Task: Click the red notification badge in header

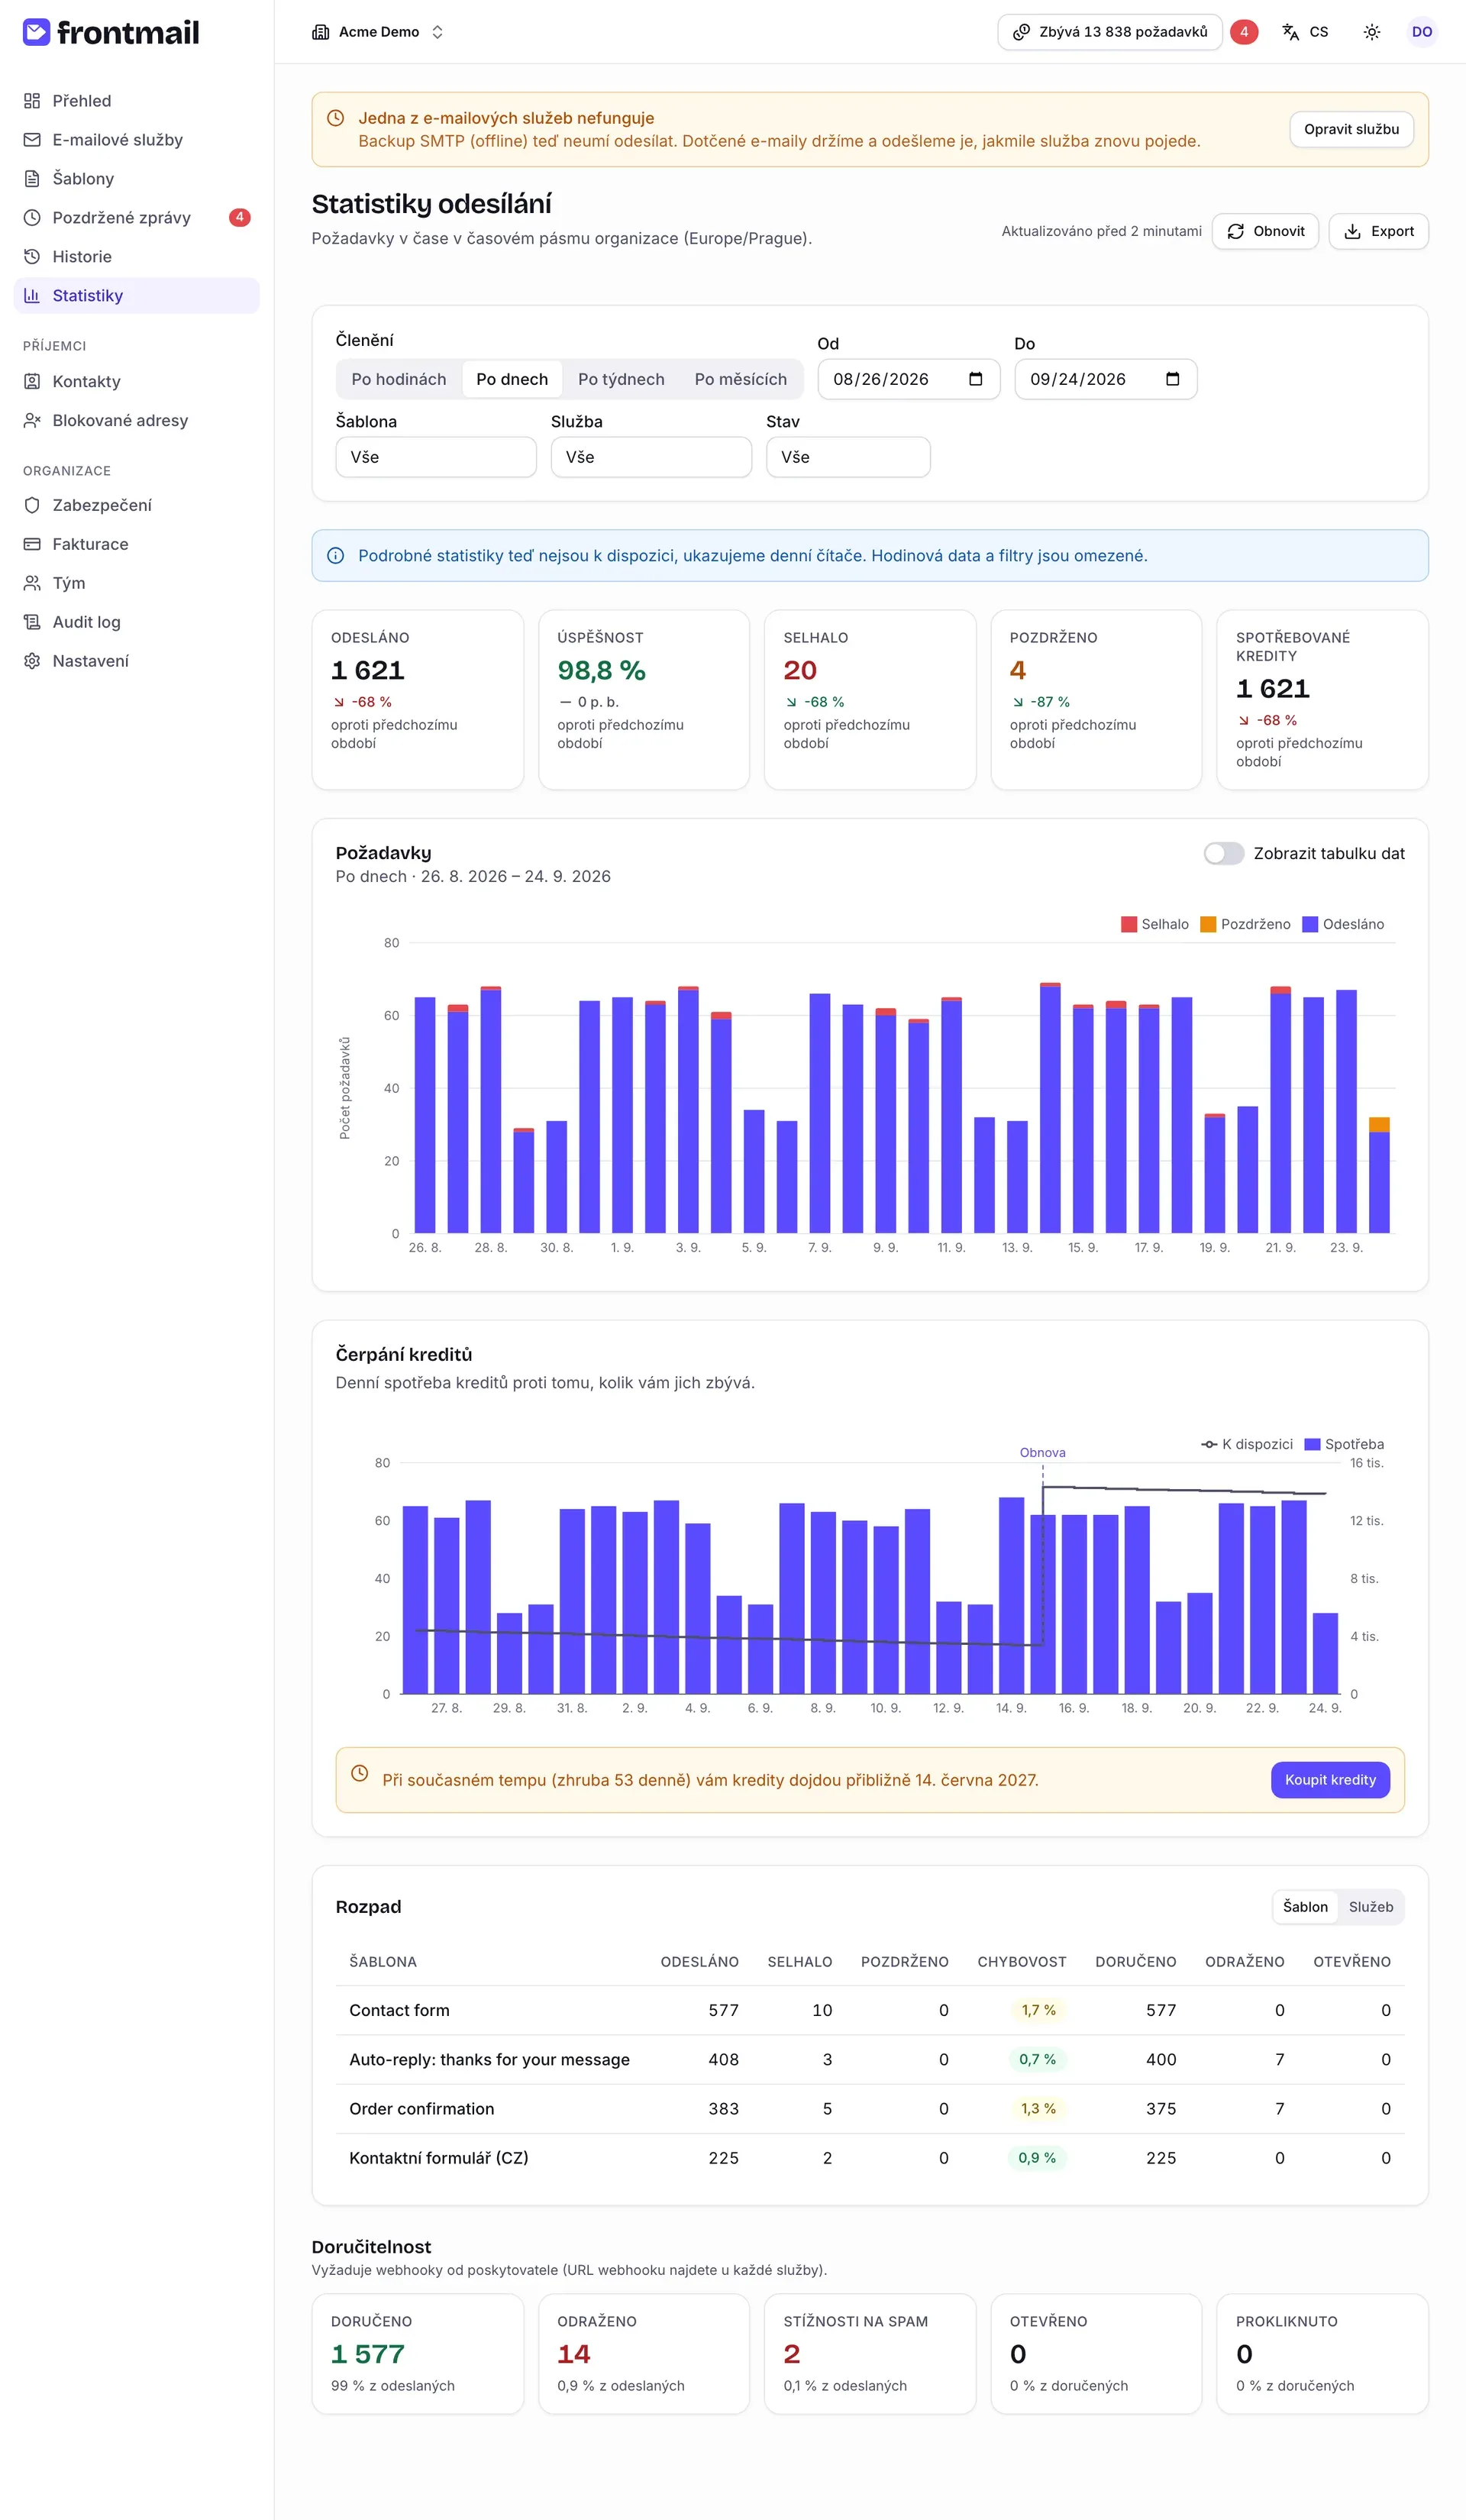Action: click(1244, 32)
